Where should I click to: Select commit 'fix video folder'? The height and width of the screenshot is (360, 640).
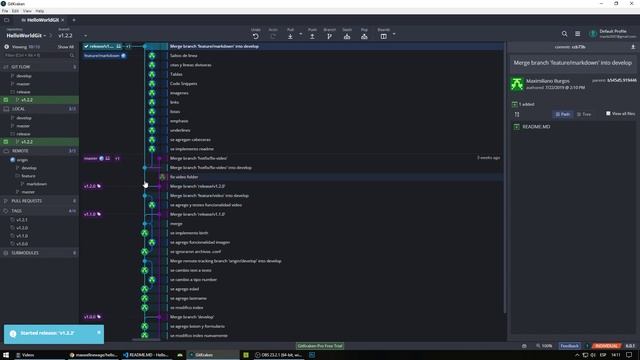(184, 177)
